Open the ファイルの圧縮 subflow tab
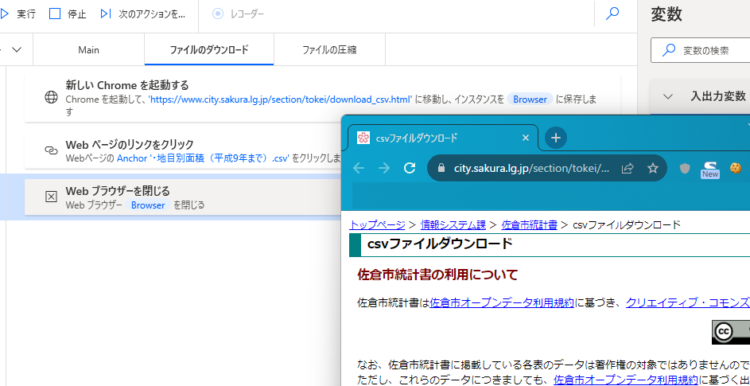Viewport: 750px width, 386px height. point(329,50)
